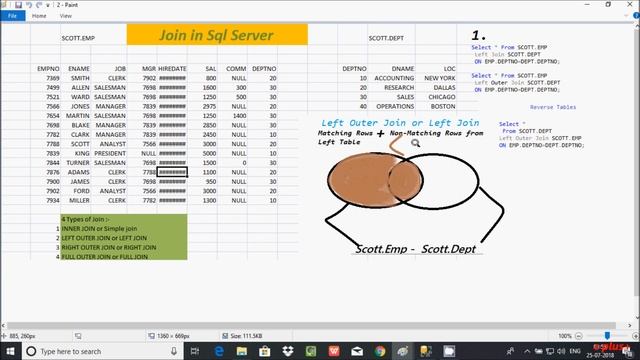Screen dimensions: 640x360
Task: Switch to the Home ribbon tab
Action: pos(39,16)
